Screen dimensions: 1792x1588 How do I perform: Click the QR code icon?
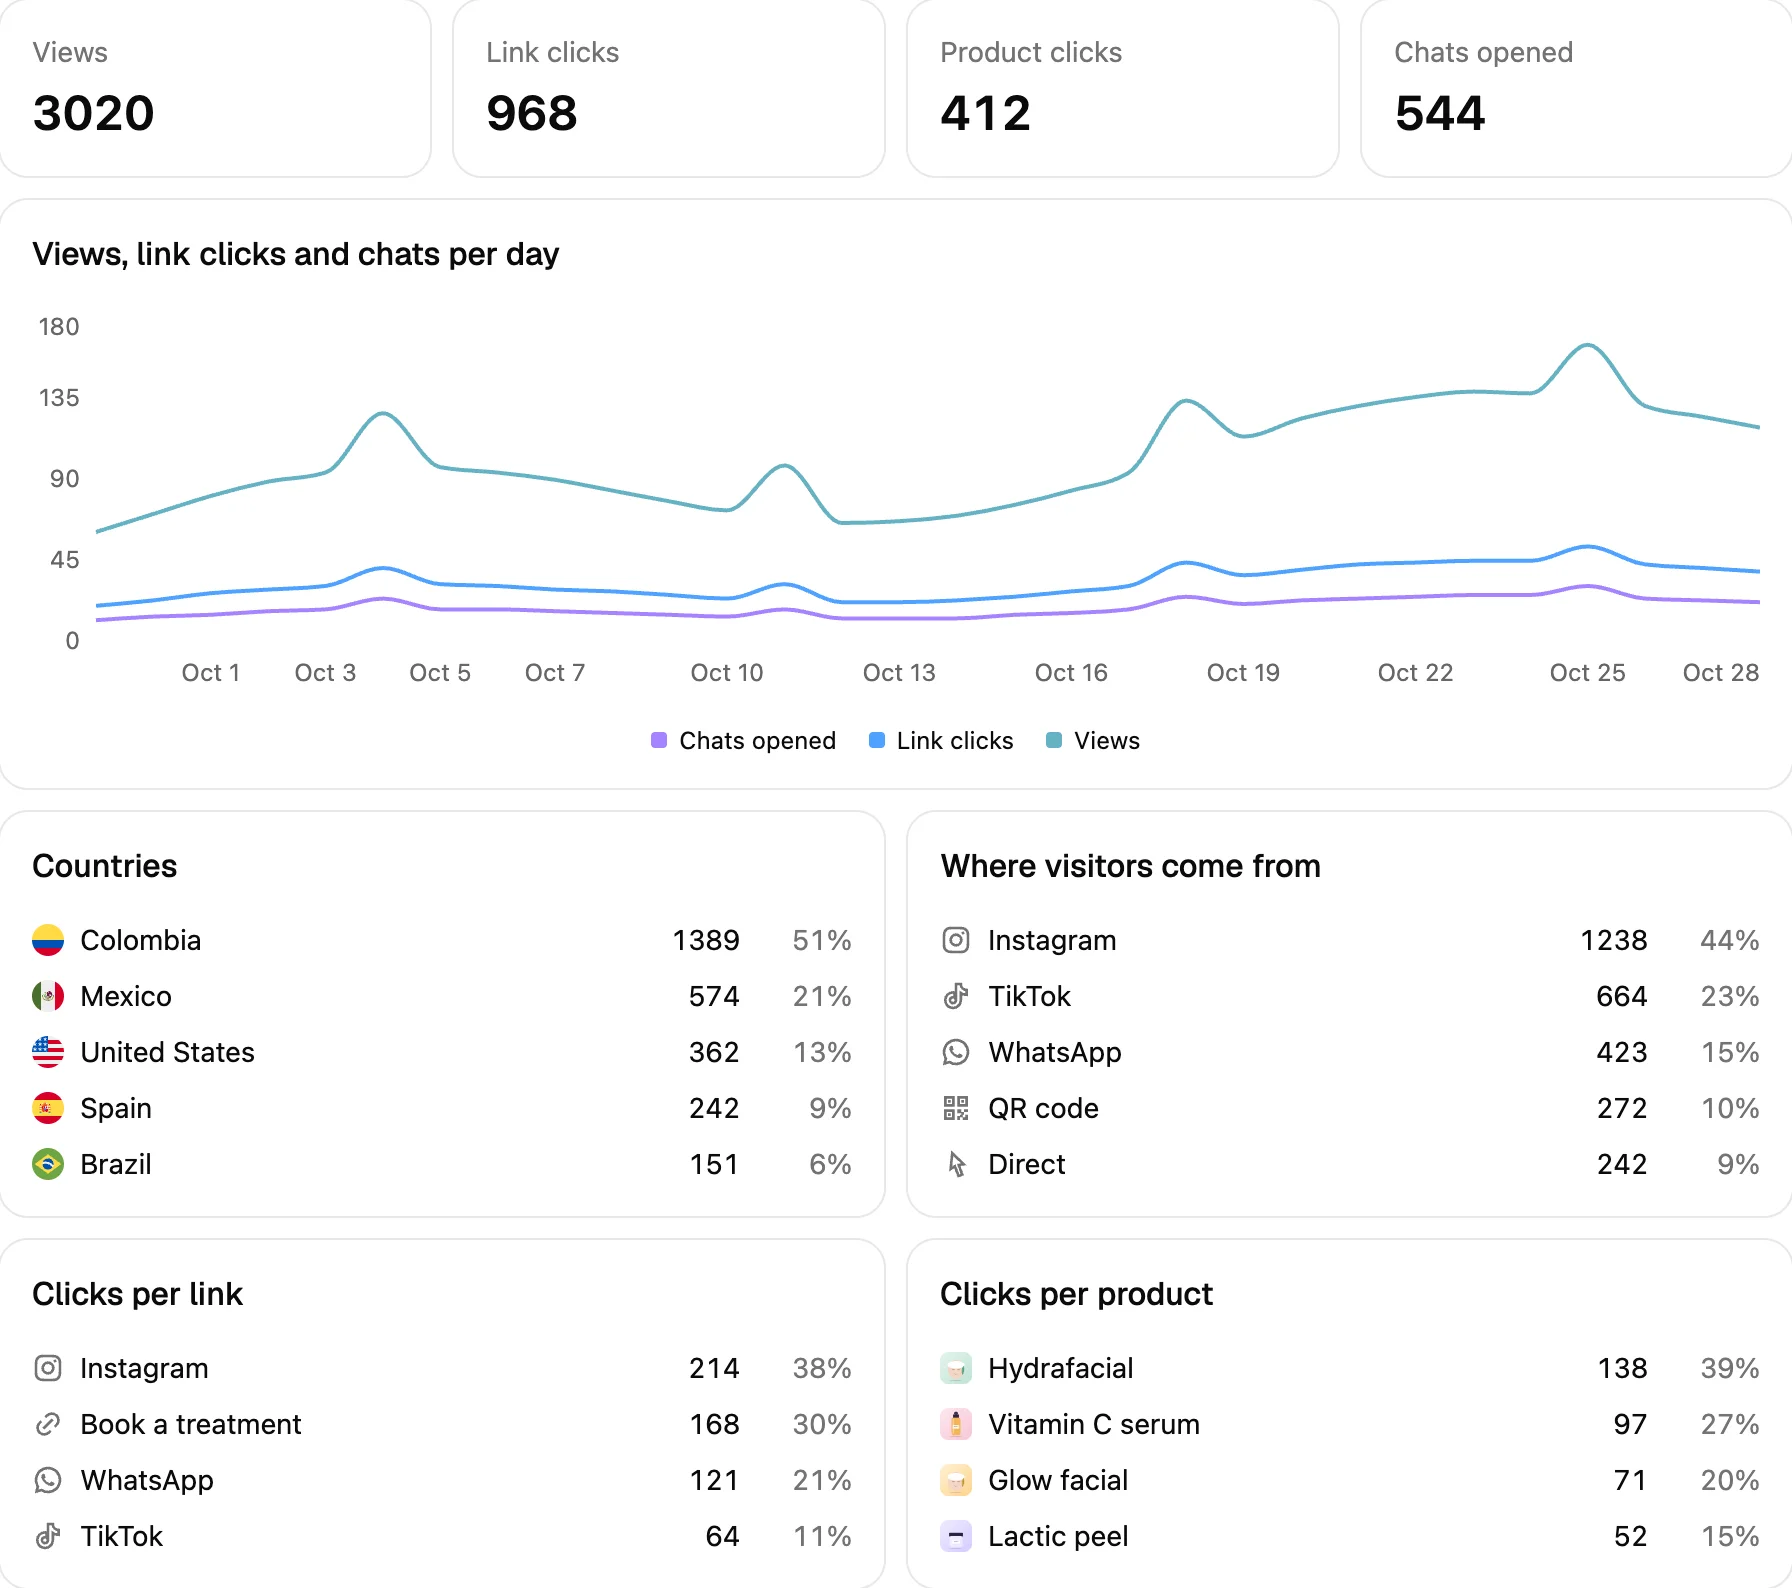pos(956,1108)
